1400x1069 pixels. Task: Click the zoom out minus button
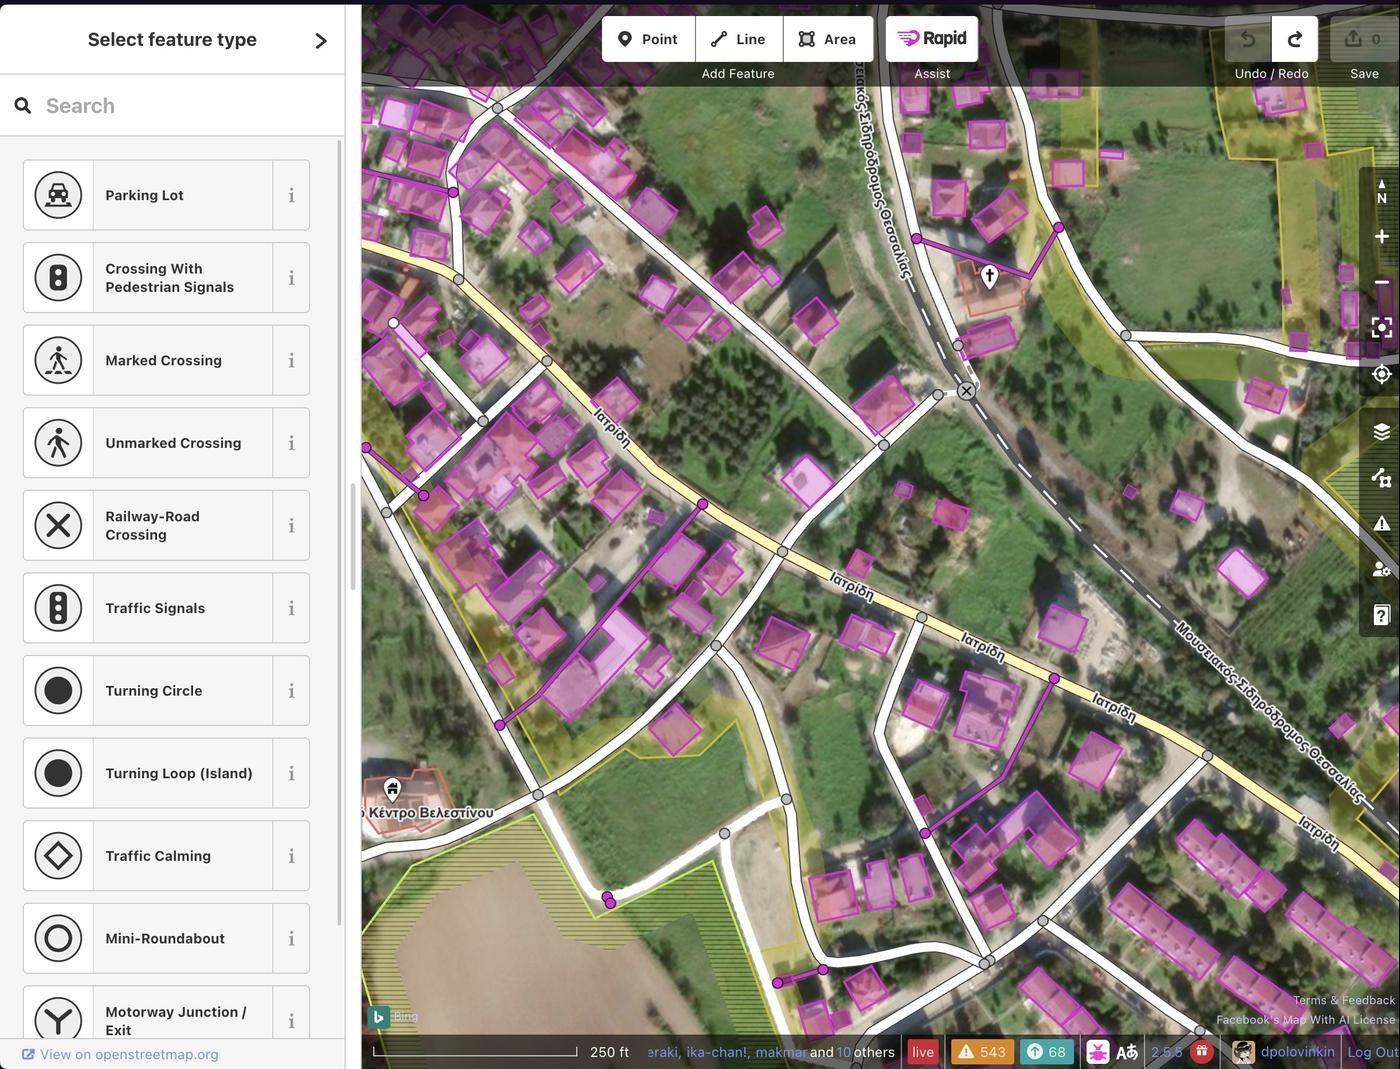[x=1381, y=283]
